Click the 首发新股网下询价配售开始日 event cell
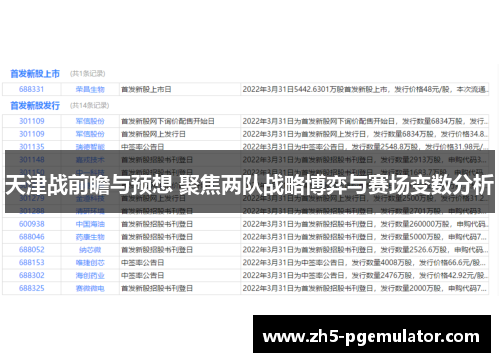The image size is (500, 362). click(168, 121)
